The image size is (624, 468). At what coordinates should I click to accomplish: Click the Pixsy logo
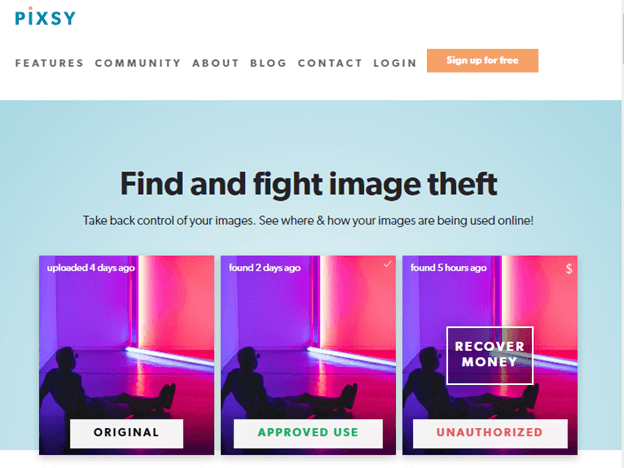click(45, 17)
